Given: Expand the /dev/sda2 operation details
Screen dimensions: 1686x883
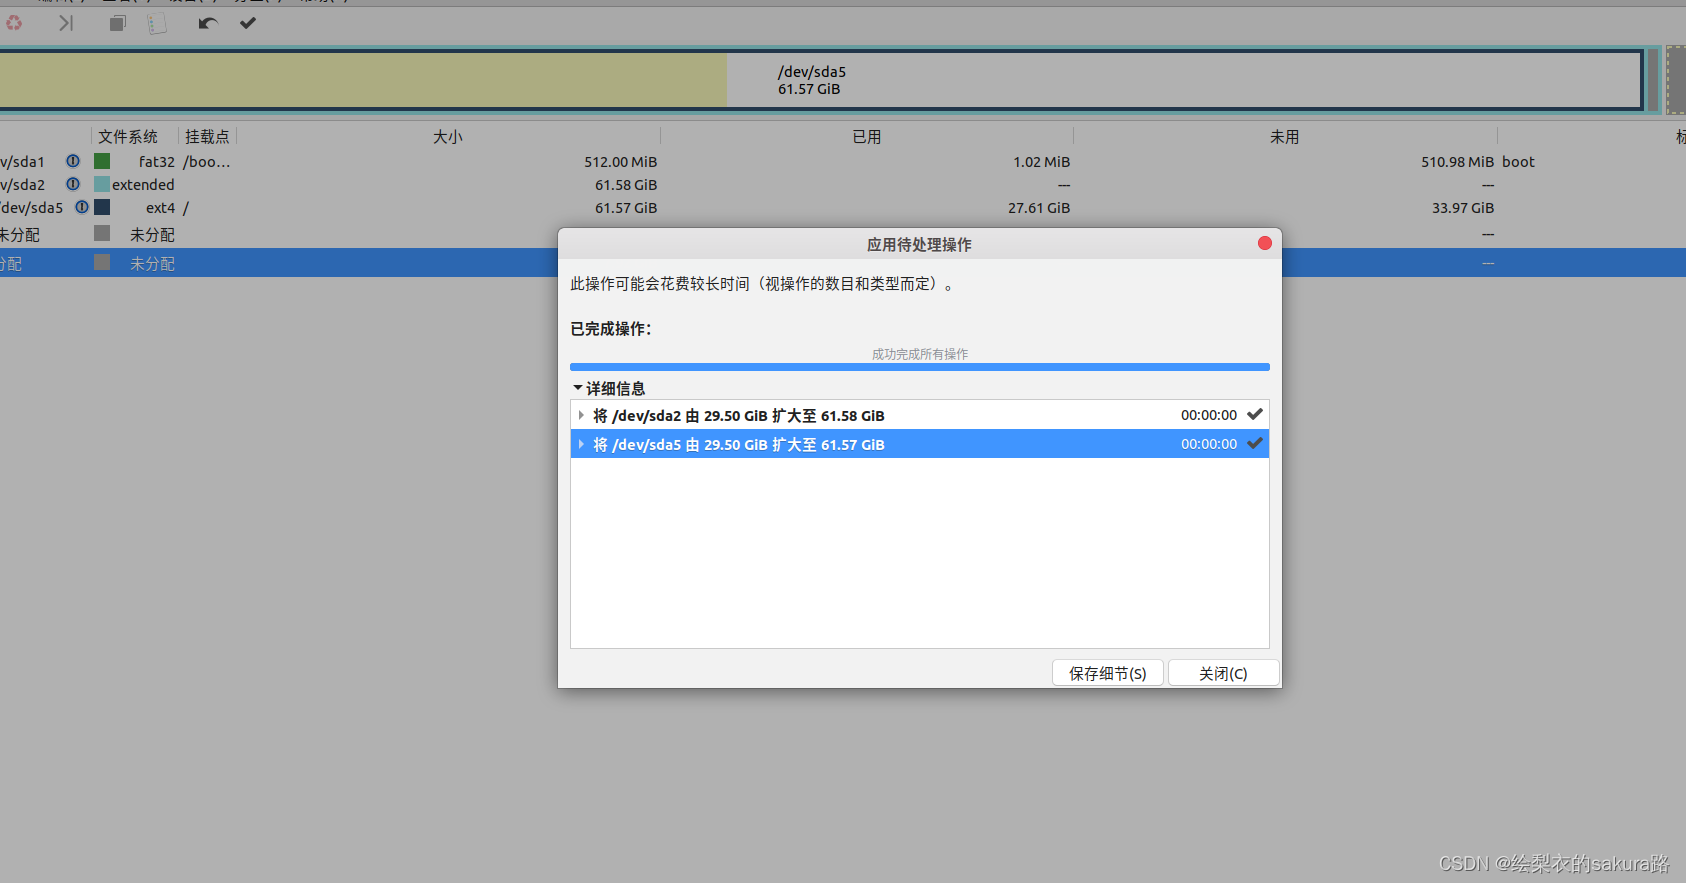Looking at the screenshot, I should pyautogui.click(x=581, y=415).
